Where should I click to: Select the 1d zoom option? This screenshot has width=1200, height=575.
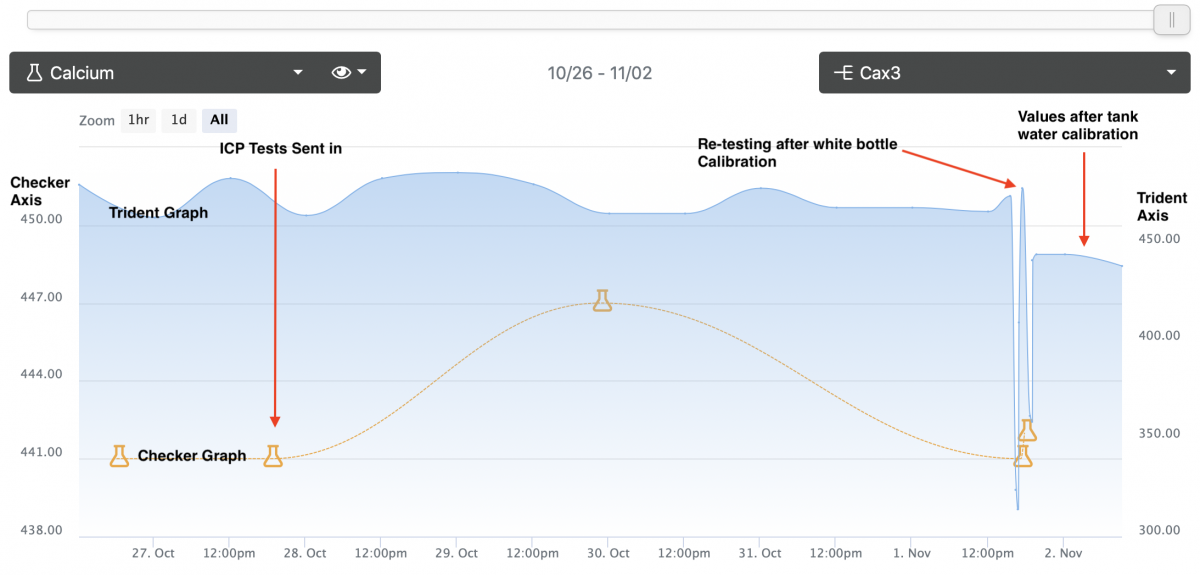178,120
